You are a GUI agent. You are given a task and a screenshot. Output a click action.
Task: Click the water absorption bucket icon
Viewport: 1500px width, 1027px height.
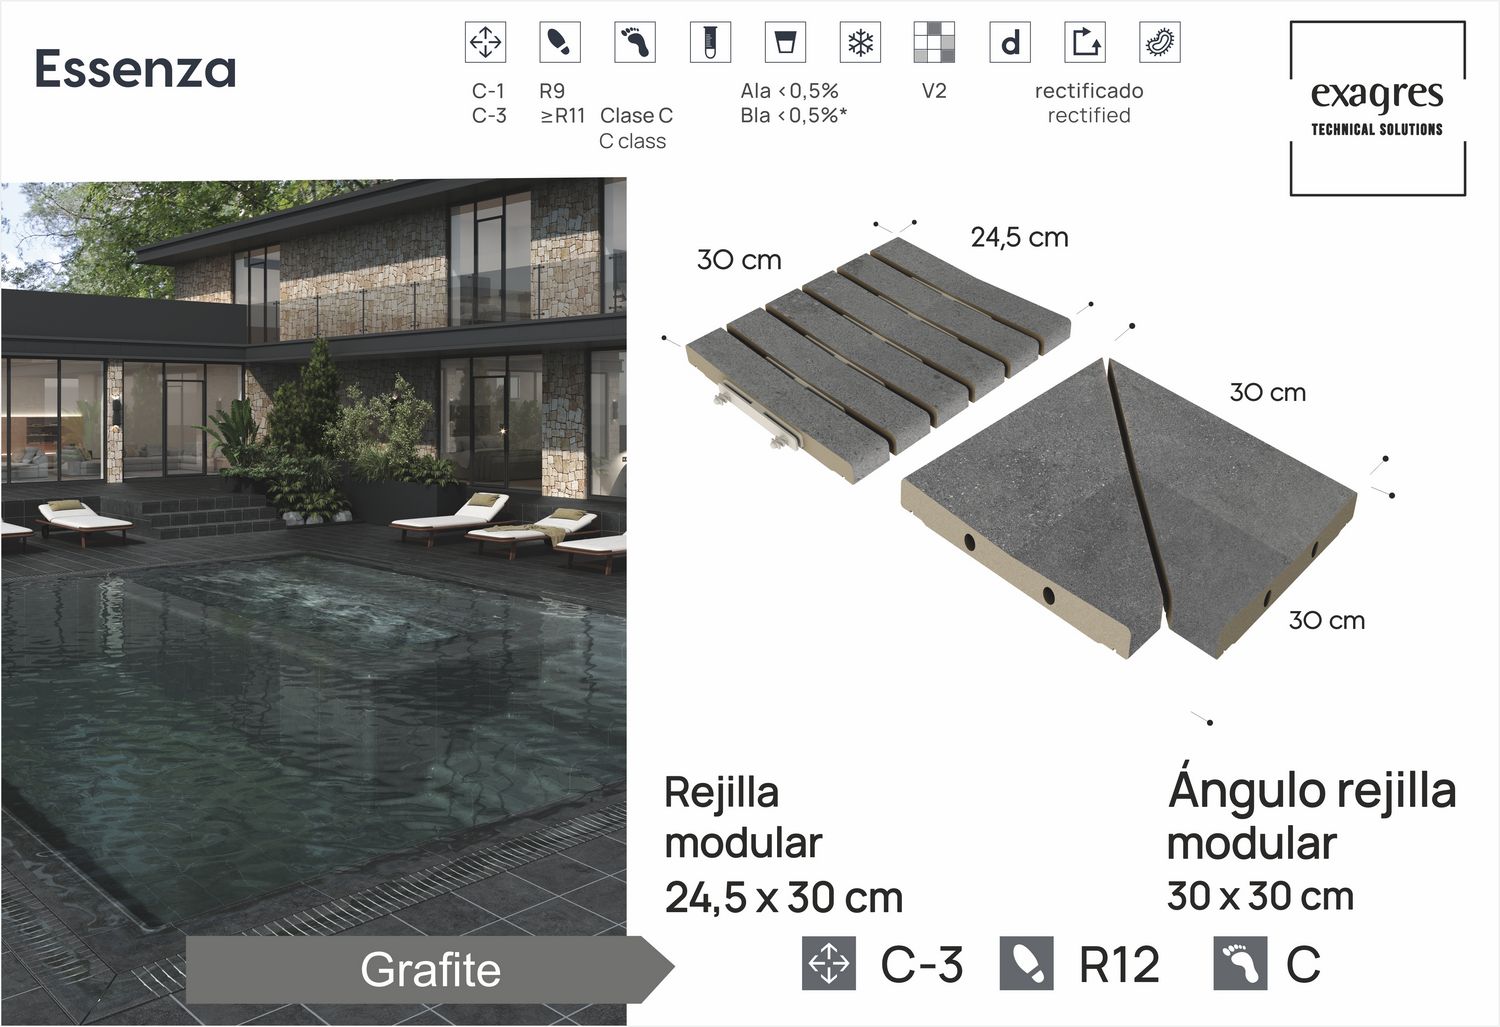click(x=785, y=42)
